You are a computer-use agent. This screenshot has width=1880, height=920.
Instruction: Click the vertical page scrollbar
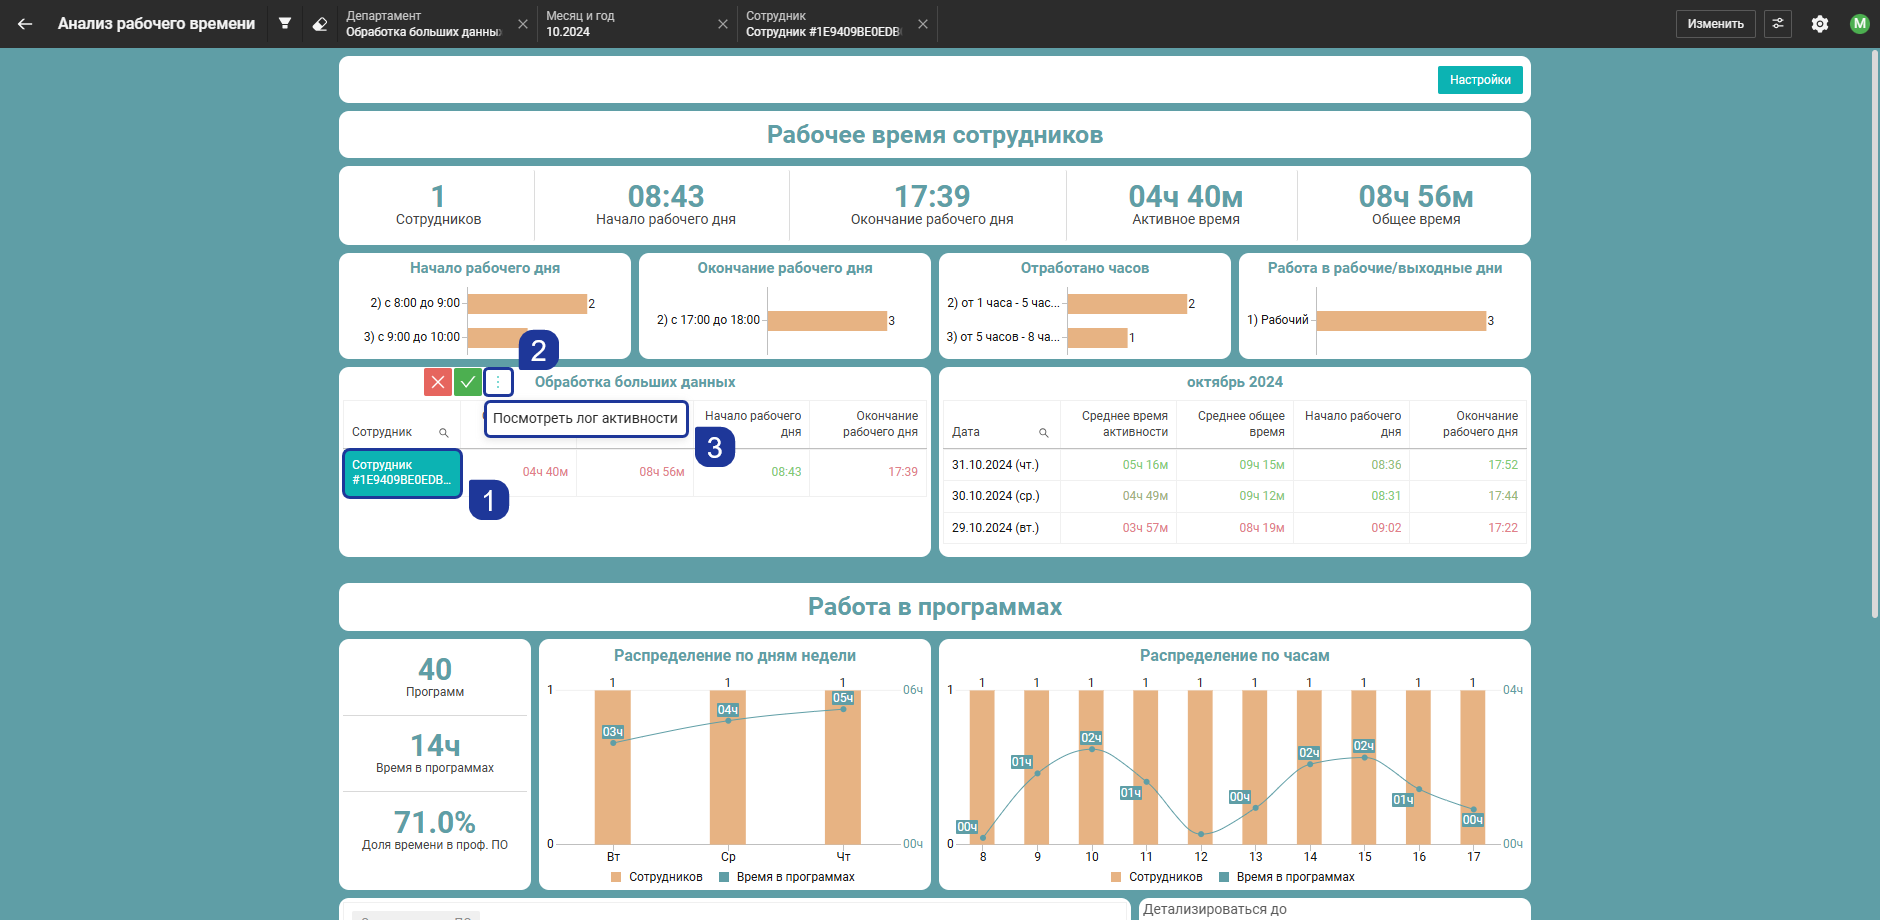click(1875, 335)
